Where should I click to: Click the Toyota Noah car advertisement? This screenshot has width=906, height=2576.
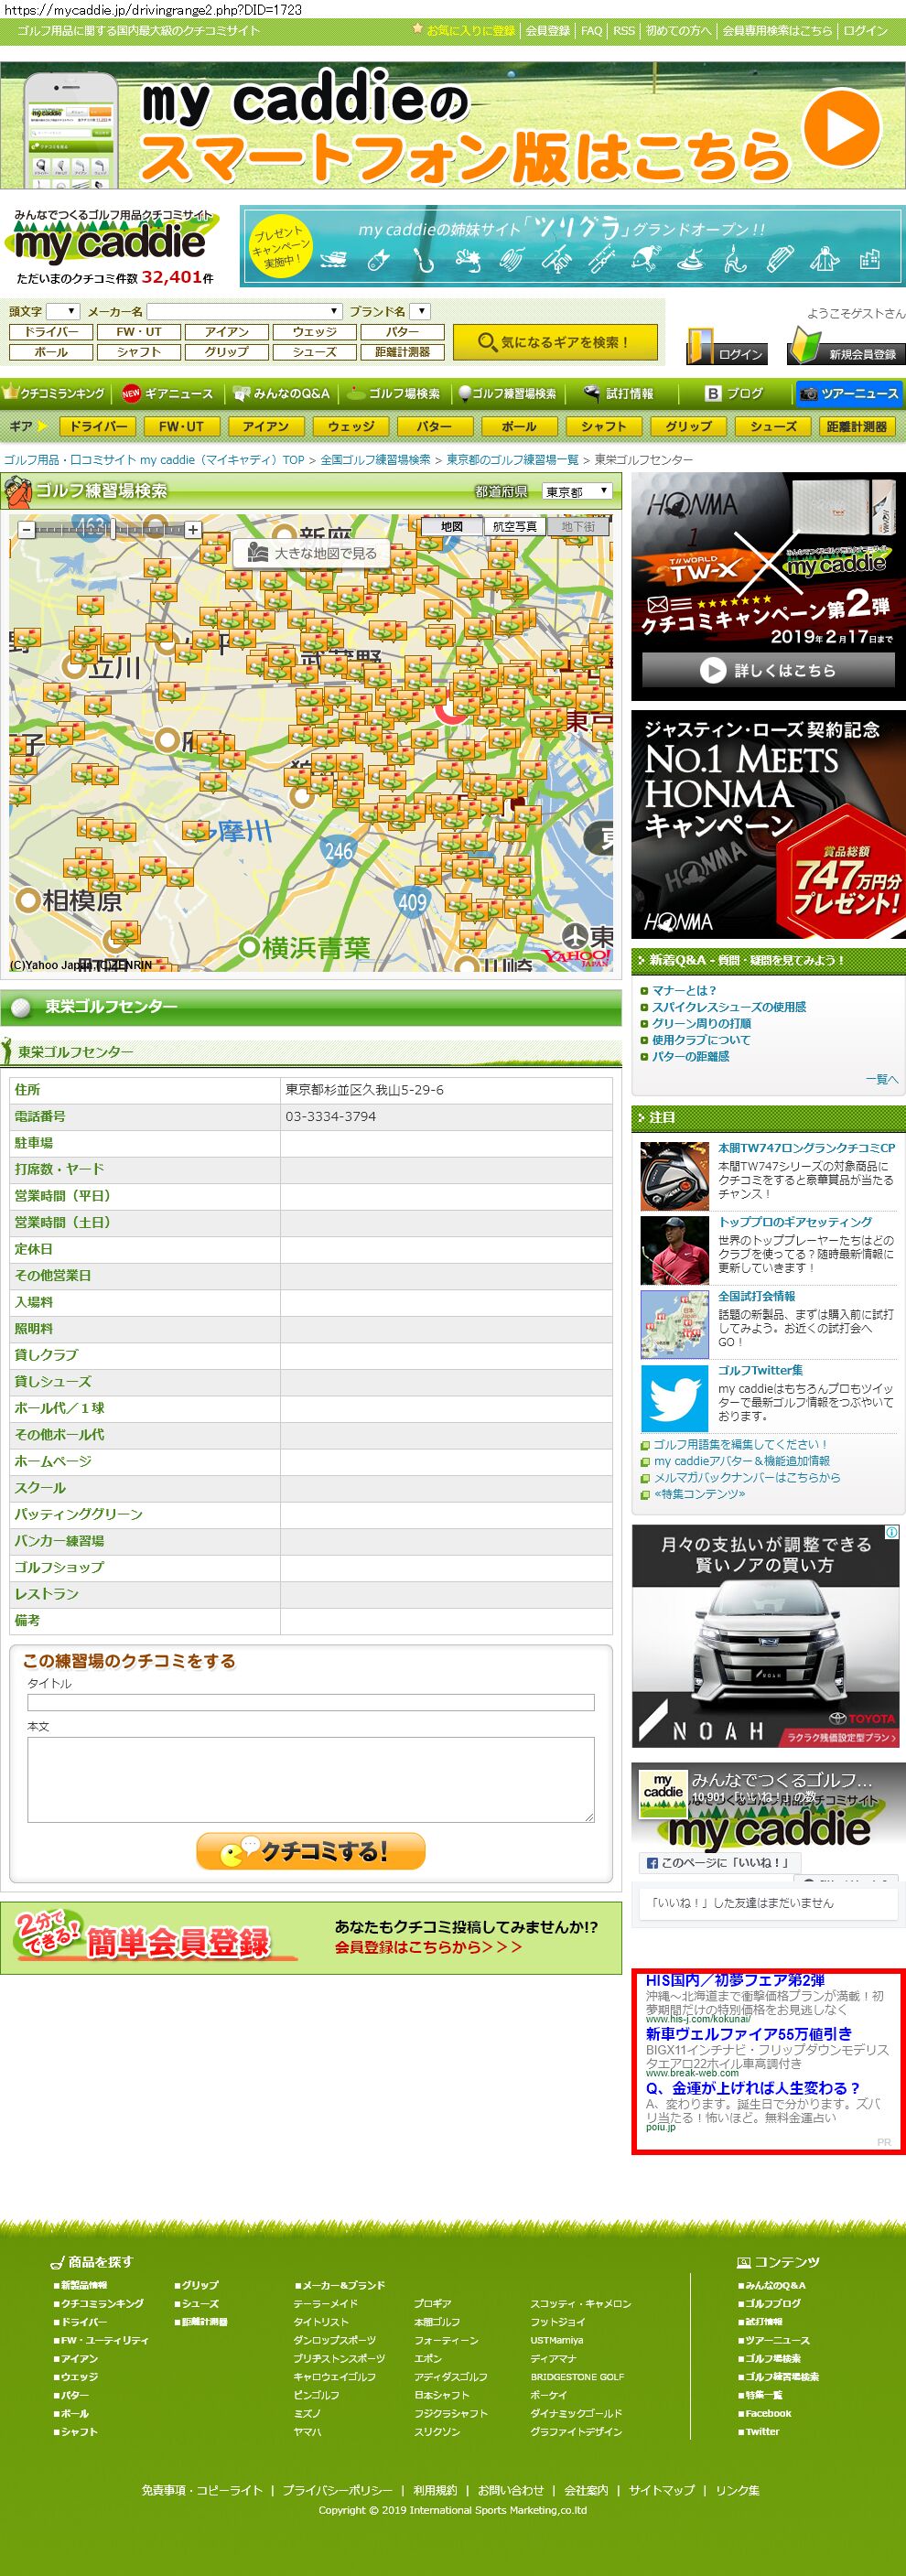coord(765,1636)
